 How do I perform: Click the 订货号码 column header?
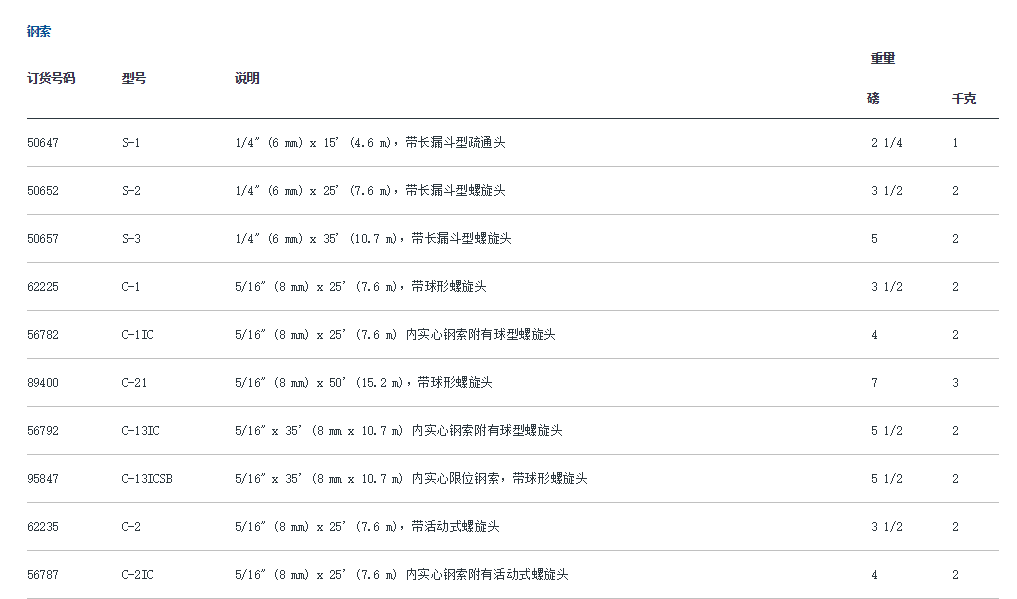pyautogui.click(x=51, y=78)
